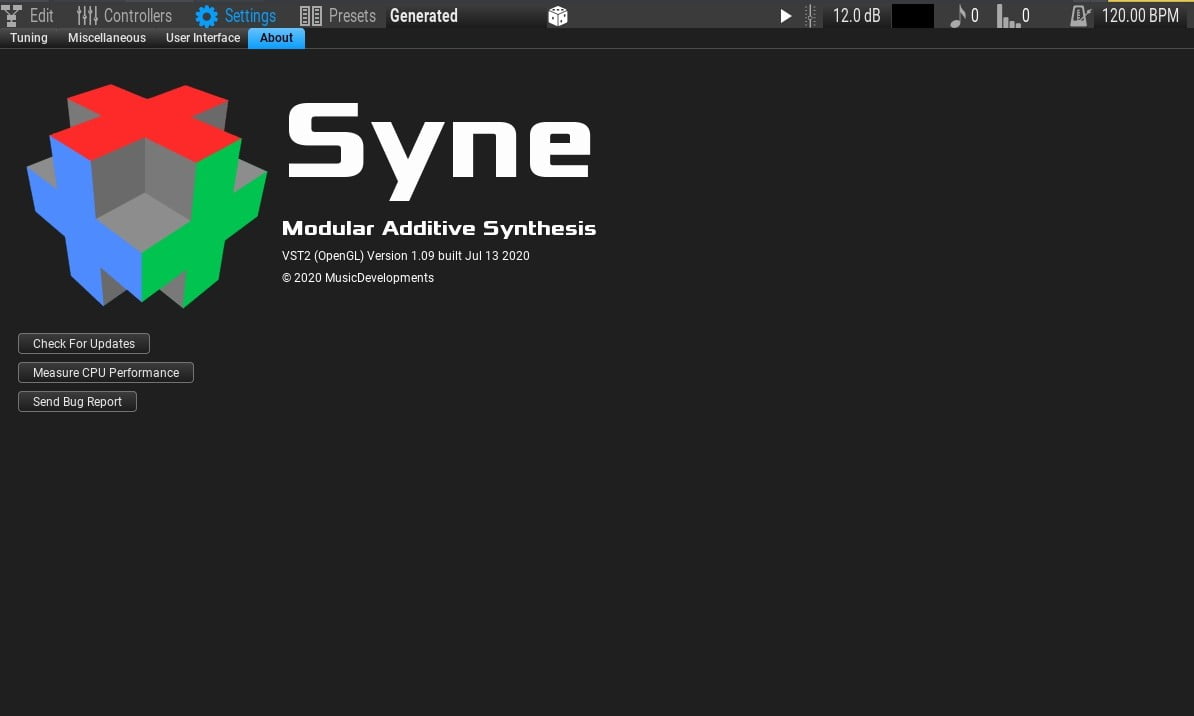Click Measure CPU Performance button
Image resolution: width=1194 pixels, height=716 pixels.
106,372
